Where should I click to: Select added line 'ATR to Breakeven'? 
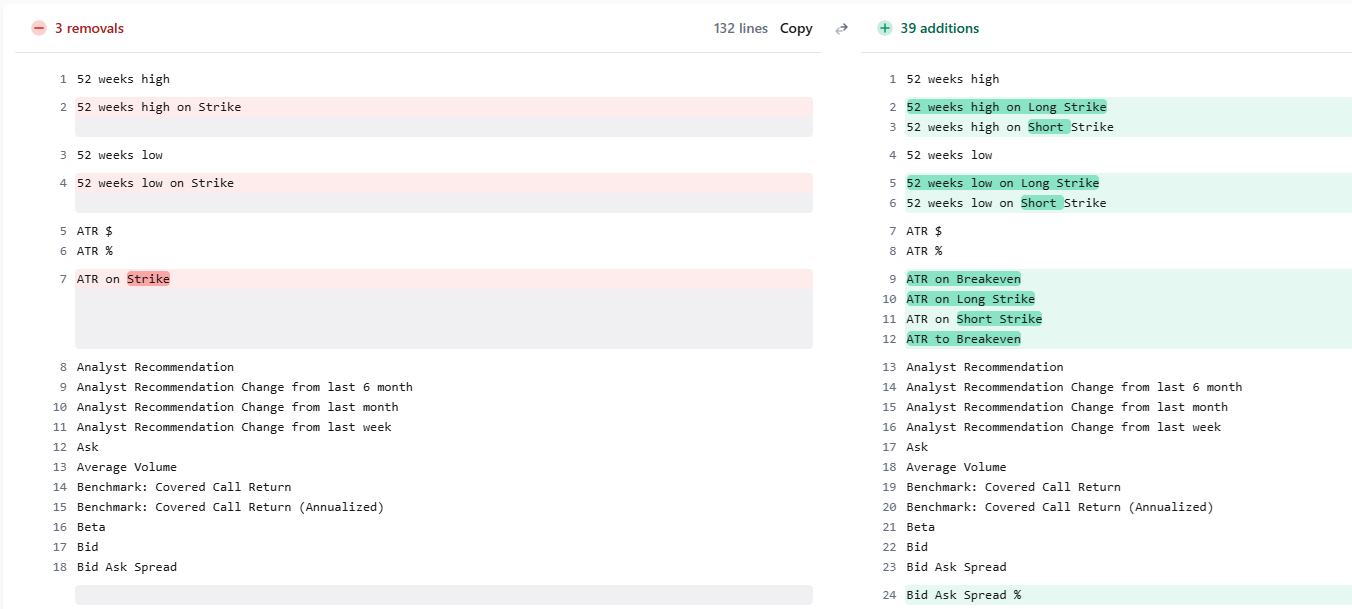1128,339
